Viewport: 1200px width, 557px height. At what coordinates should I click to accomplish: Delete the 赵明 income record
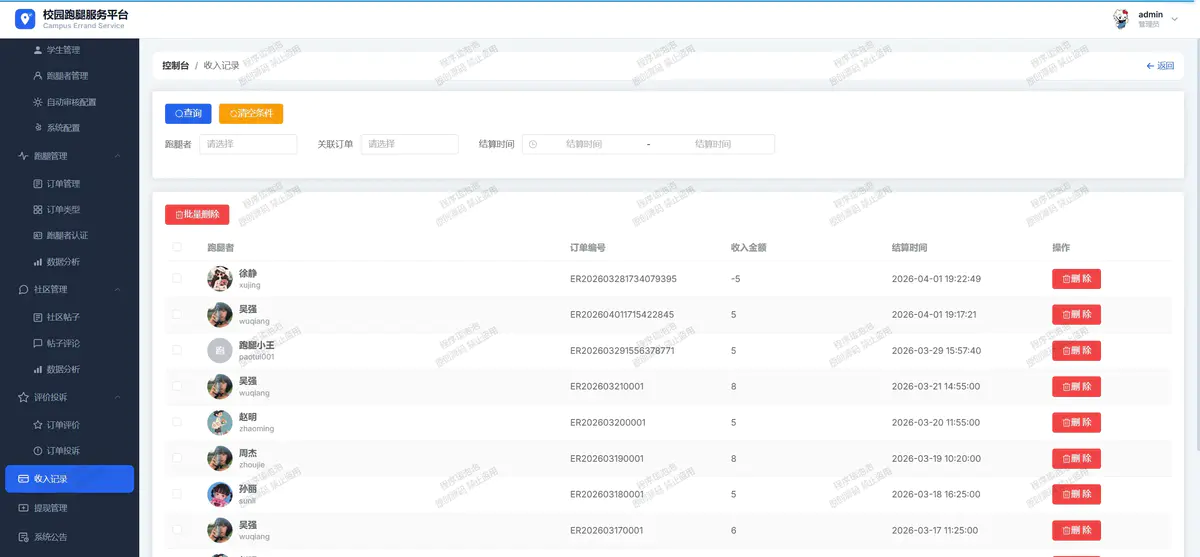[x=1076, y=423]
